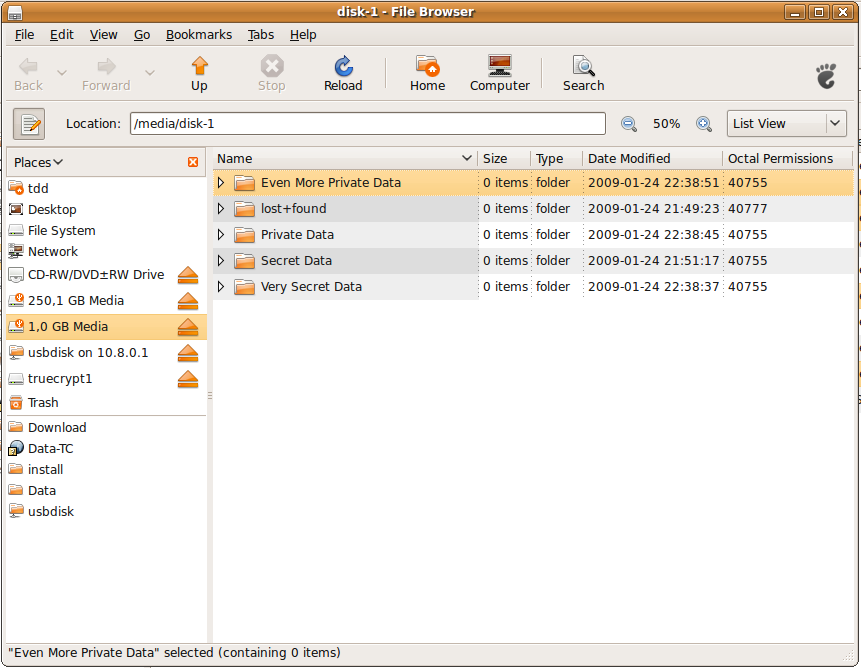Open the Back history dropdown arrow
861x668 pixels.
click(62, 72)
